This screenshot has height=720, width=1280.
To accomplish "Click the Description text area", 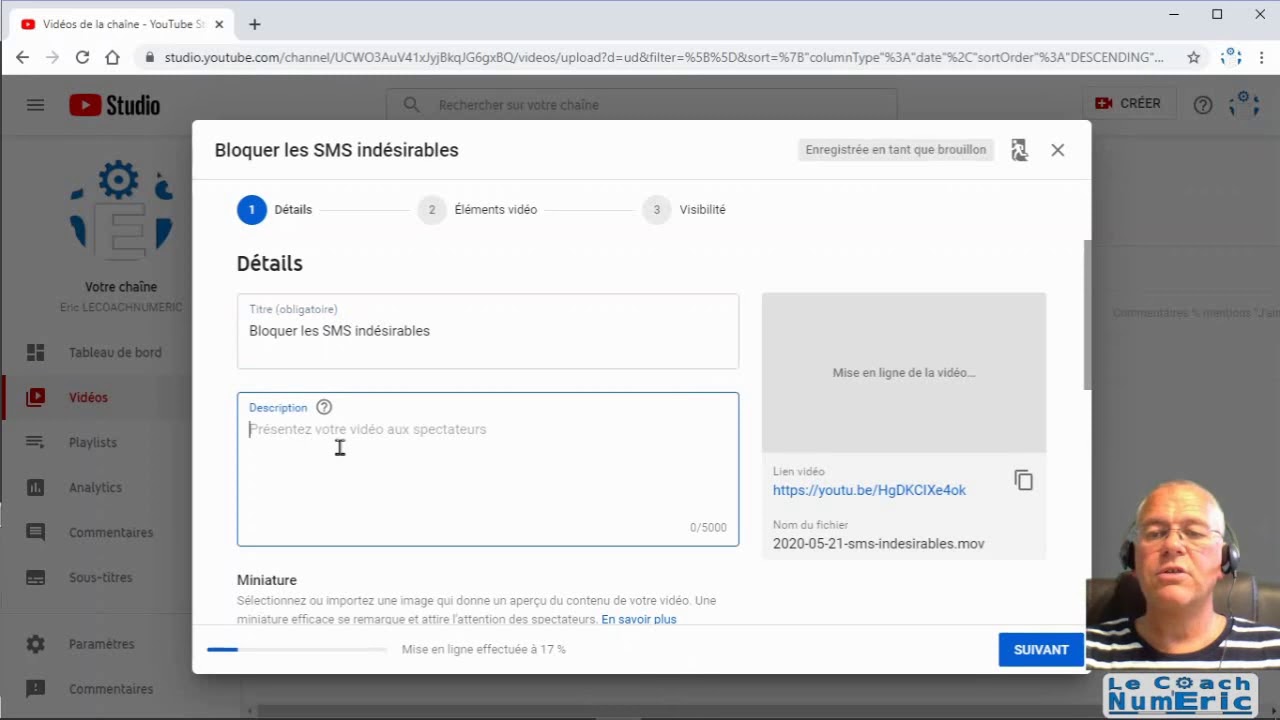I will coord(488,469).
